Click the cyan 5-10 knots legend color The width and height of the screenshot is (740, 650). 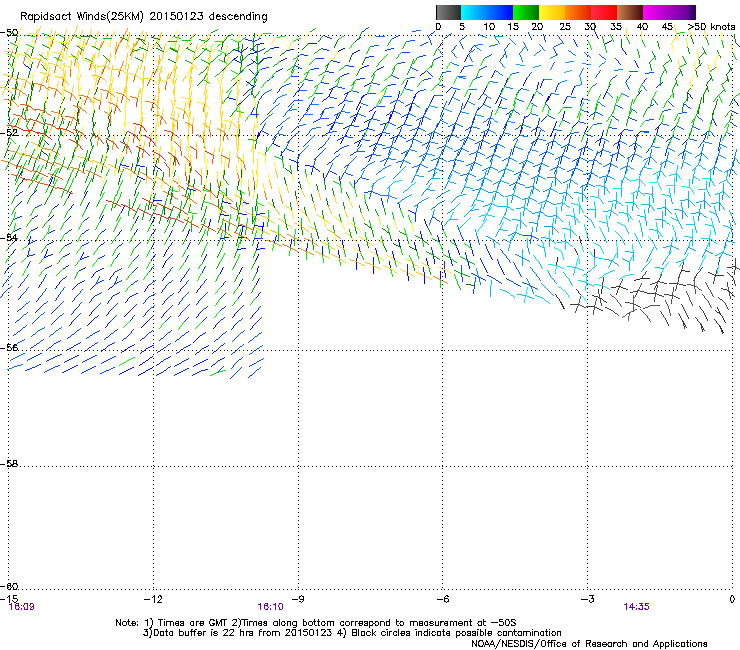pos(474,12)
